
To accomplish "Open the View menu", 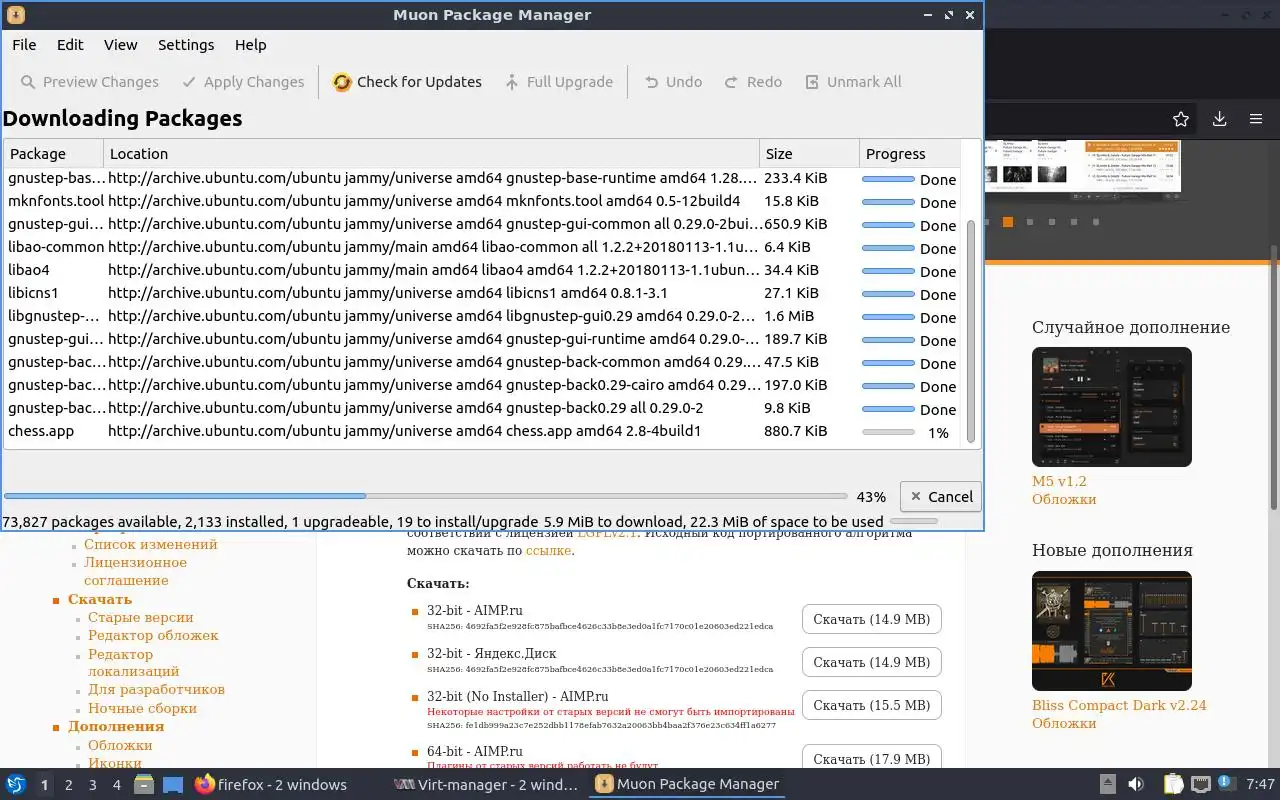I will [120, 44].
